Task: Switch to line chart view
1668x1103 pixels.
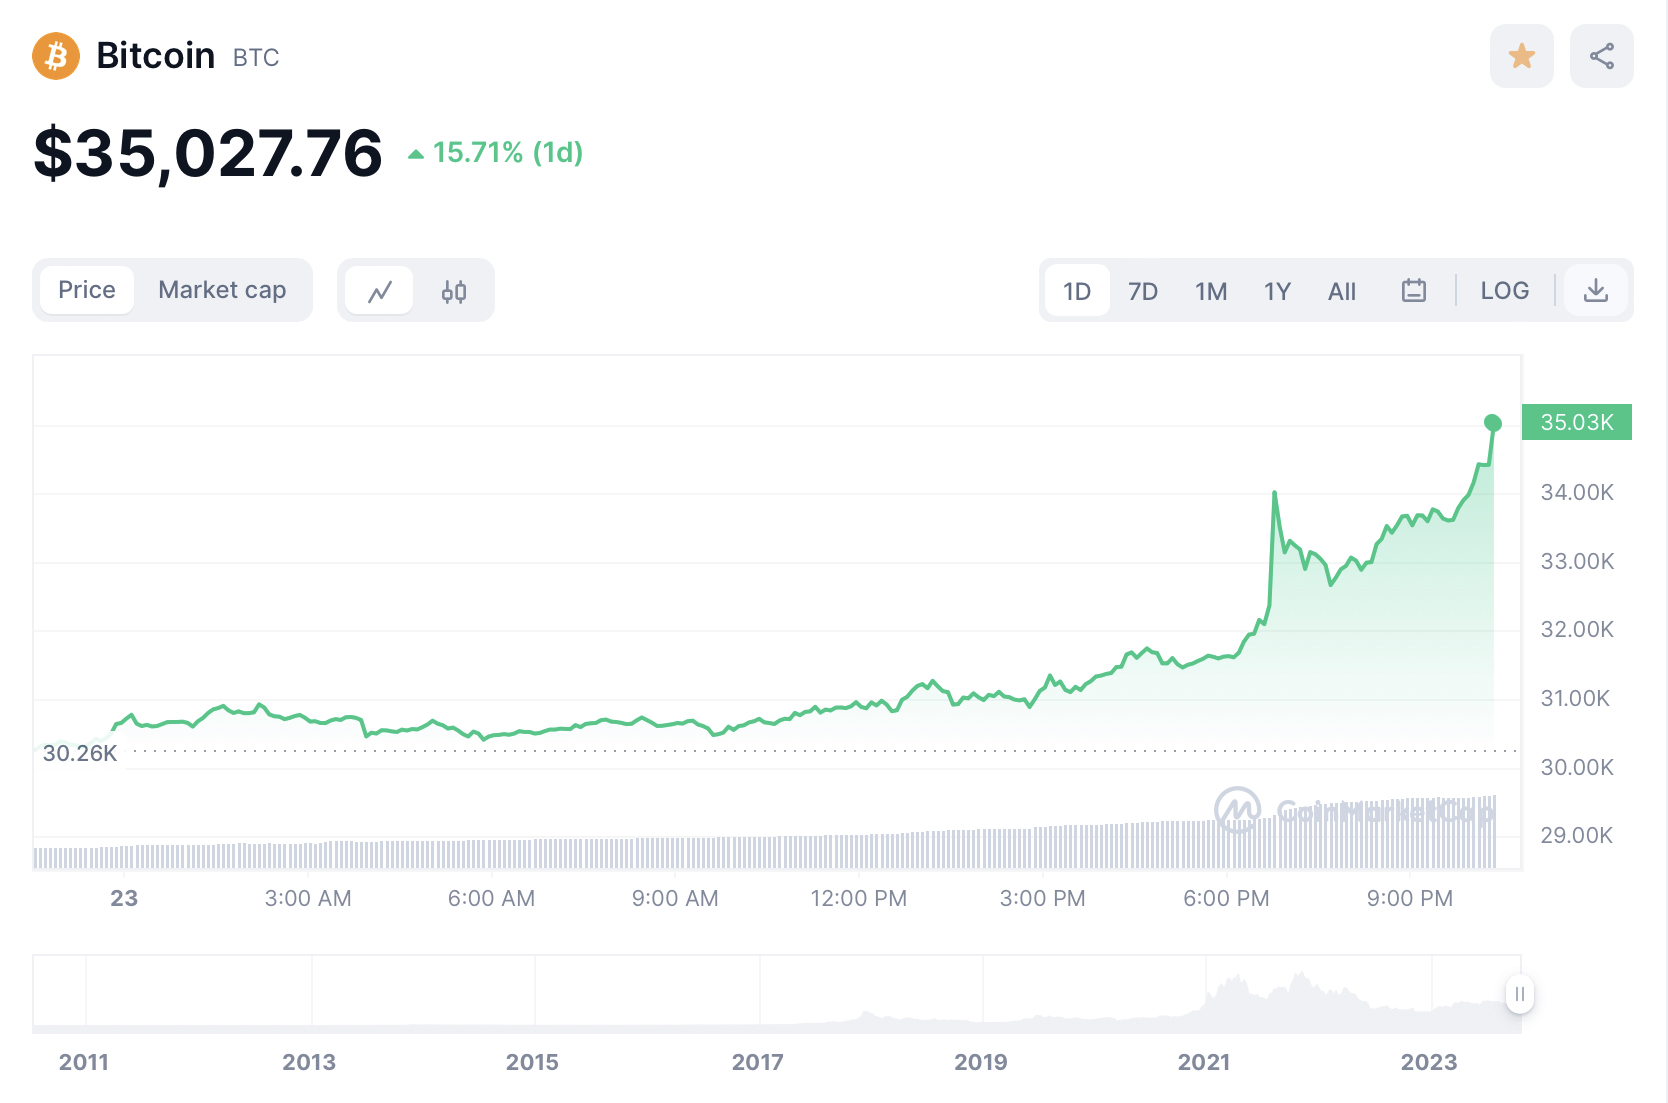Action: coord(380,291)
